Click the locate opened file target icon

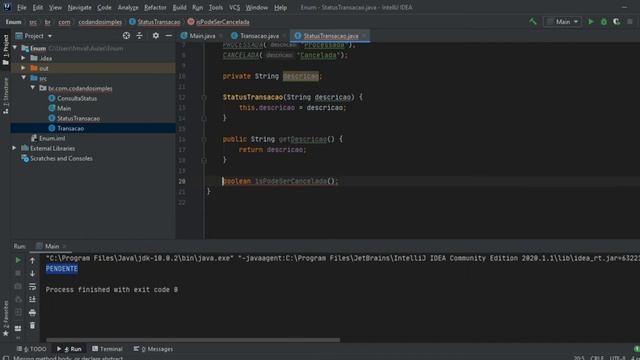126,36
